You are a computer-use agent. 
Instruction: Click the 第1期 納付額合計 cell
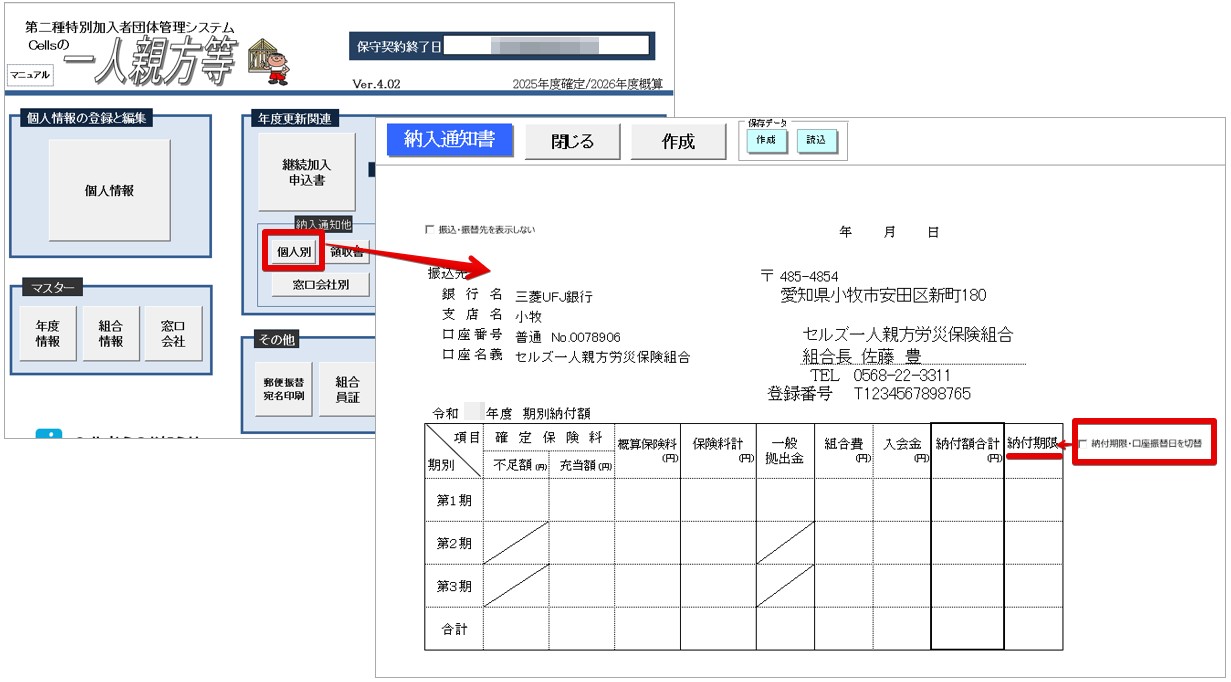967,500
